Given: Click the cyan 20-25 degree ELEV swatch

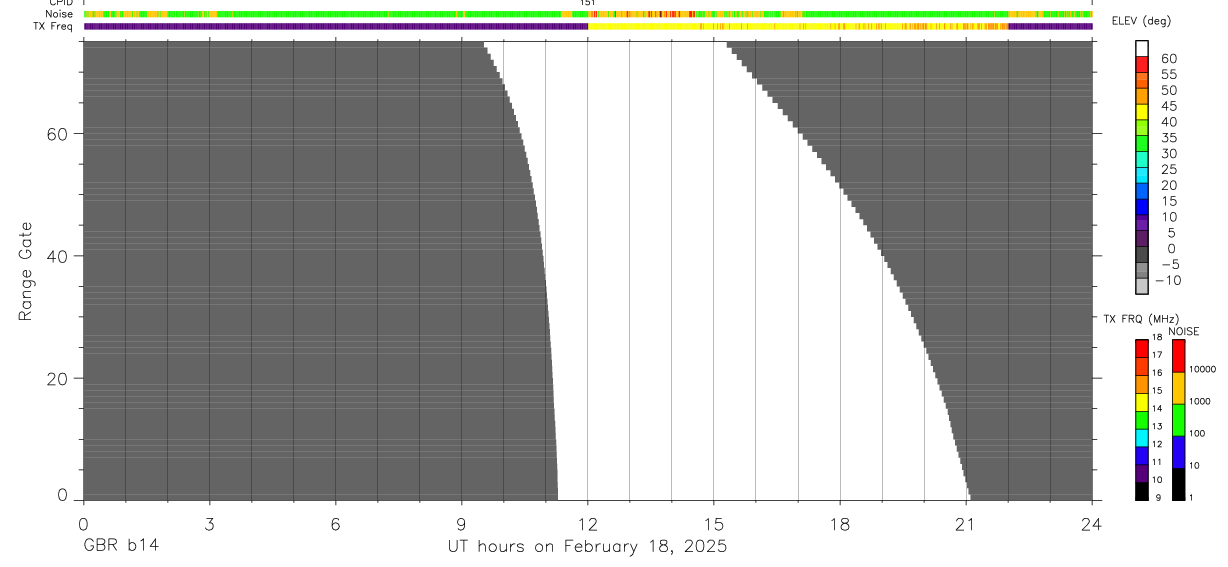Looking at the screenshot, I should [1142, 177].
